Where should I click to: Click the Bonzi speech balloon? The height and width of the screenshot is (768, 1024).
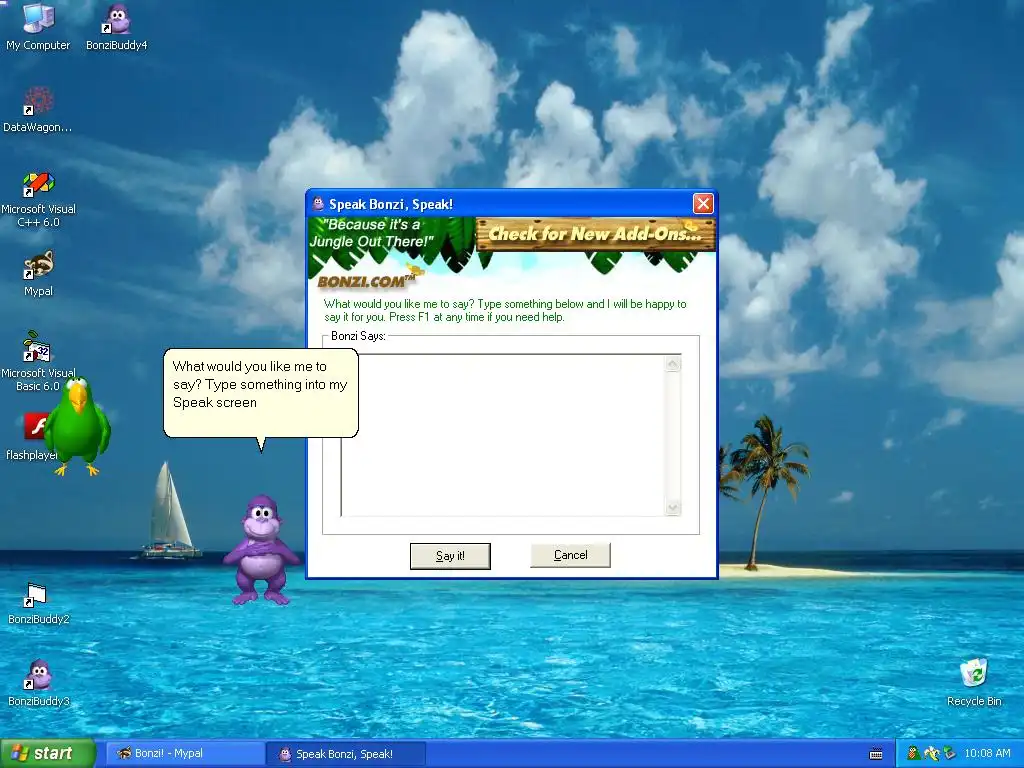click(x=261, y=393)
